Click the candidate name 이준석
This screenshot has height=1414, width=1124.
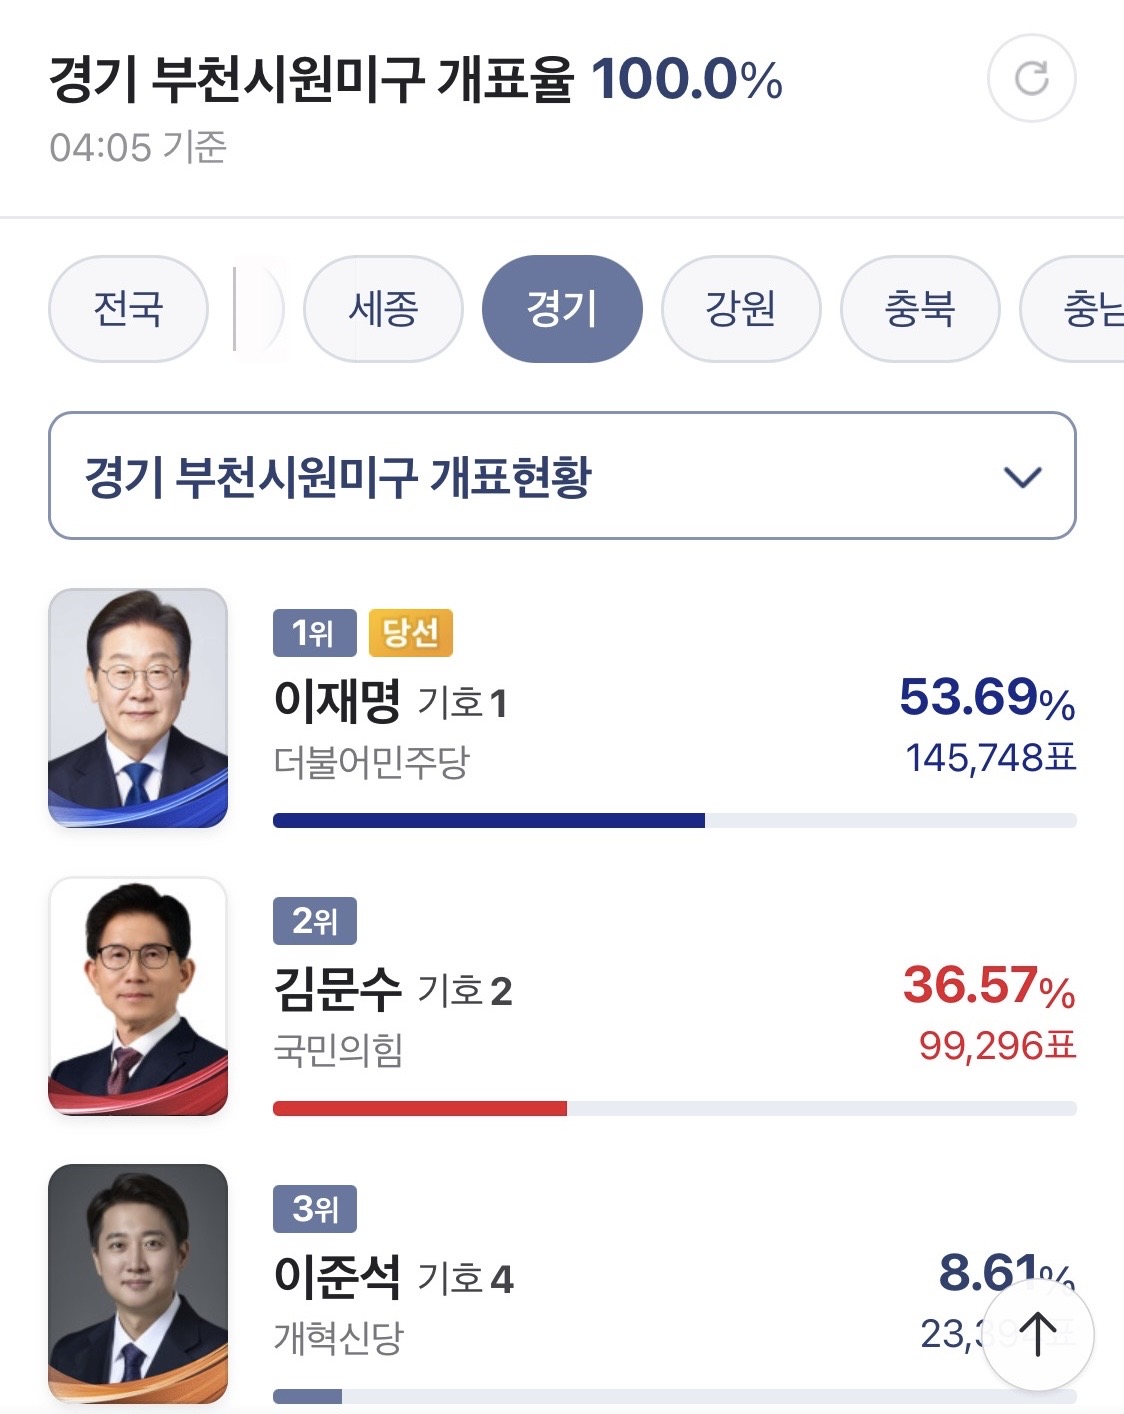(337, 1277)
